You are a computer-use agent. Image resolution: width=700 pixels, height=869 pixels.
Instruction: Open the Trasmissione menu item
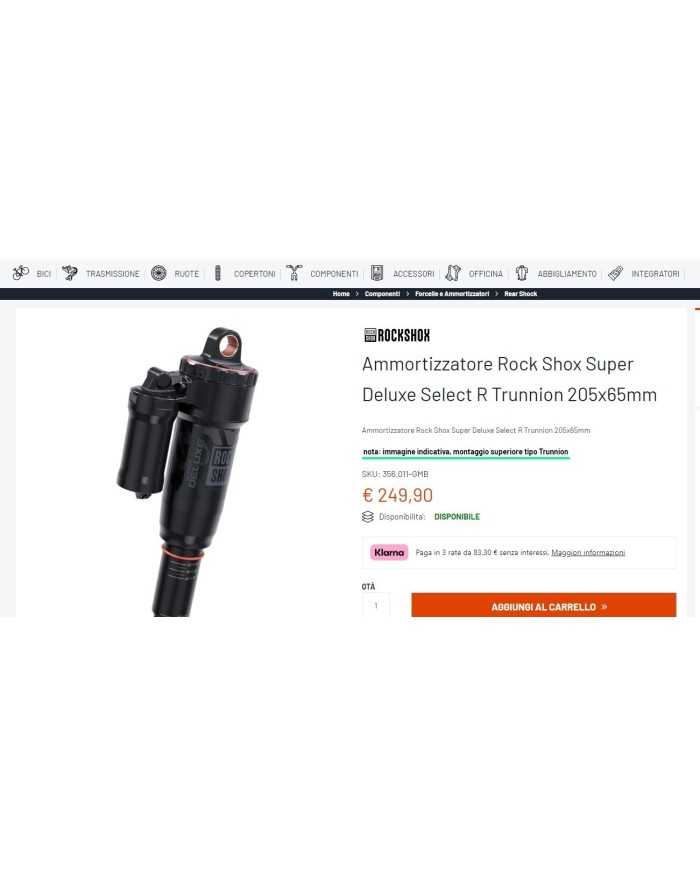click(113, 274)
